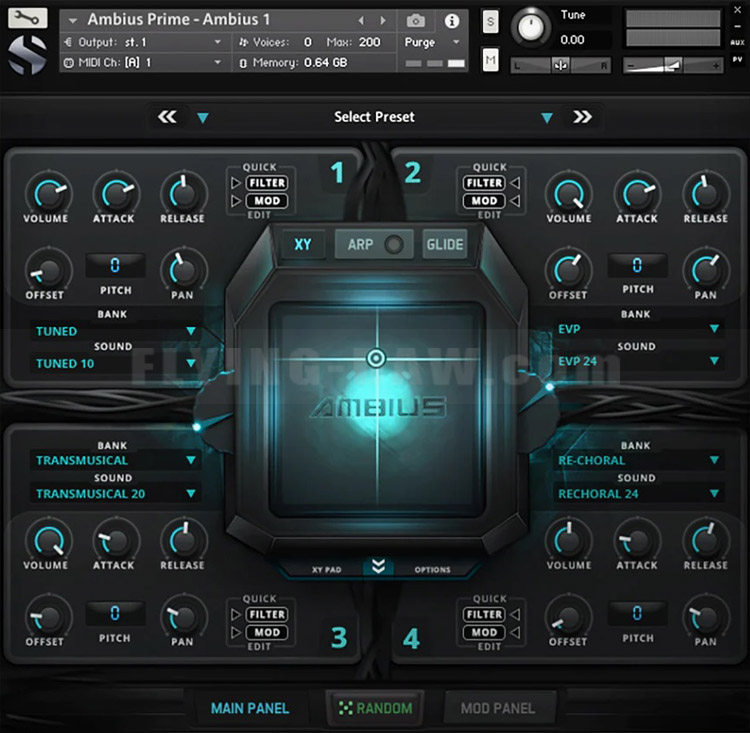This screenshot has width=750, height=733.
Task: Open the instrument name dropdown menu
Action: 73,21
